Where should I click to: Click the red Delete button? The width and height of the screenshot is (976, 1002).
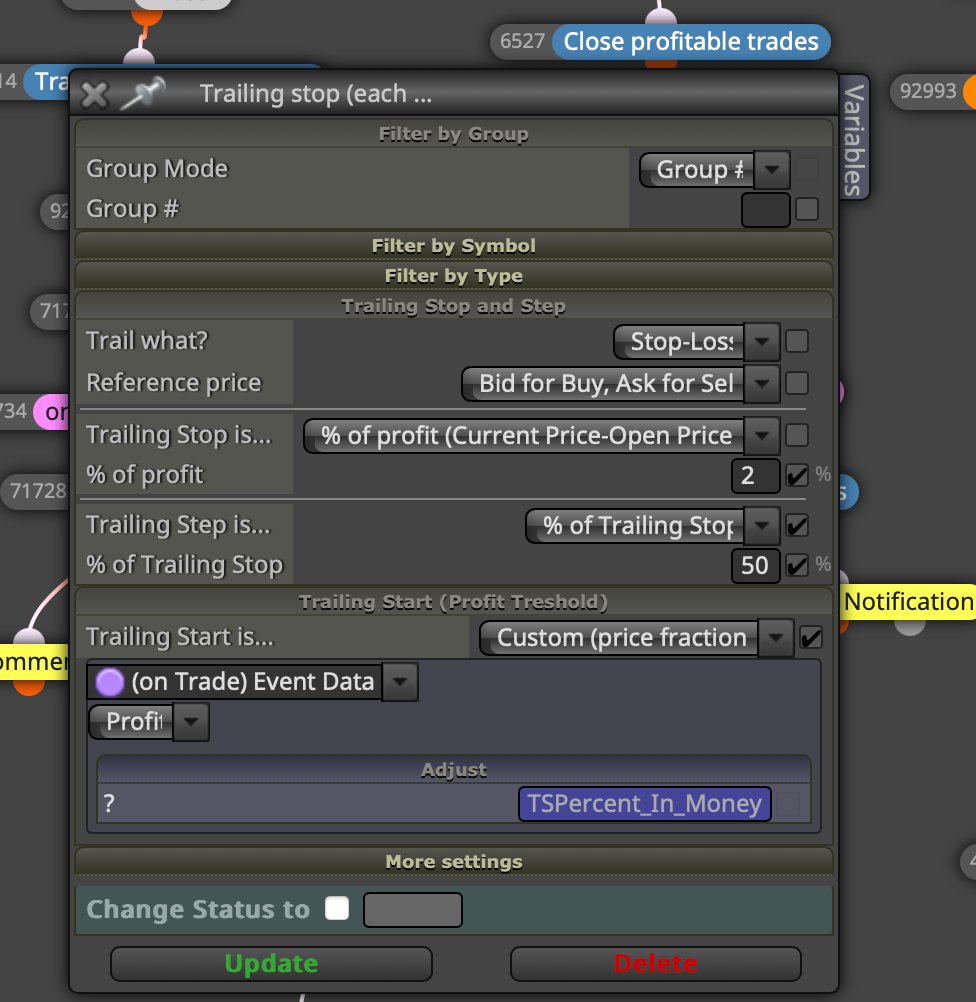tap(655, 964)
